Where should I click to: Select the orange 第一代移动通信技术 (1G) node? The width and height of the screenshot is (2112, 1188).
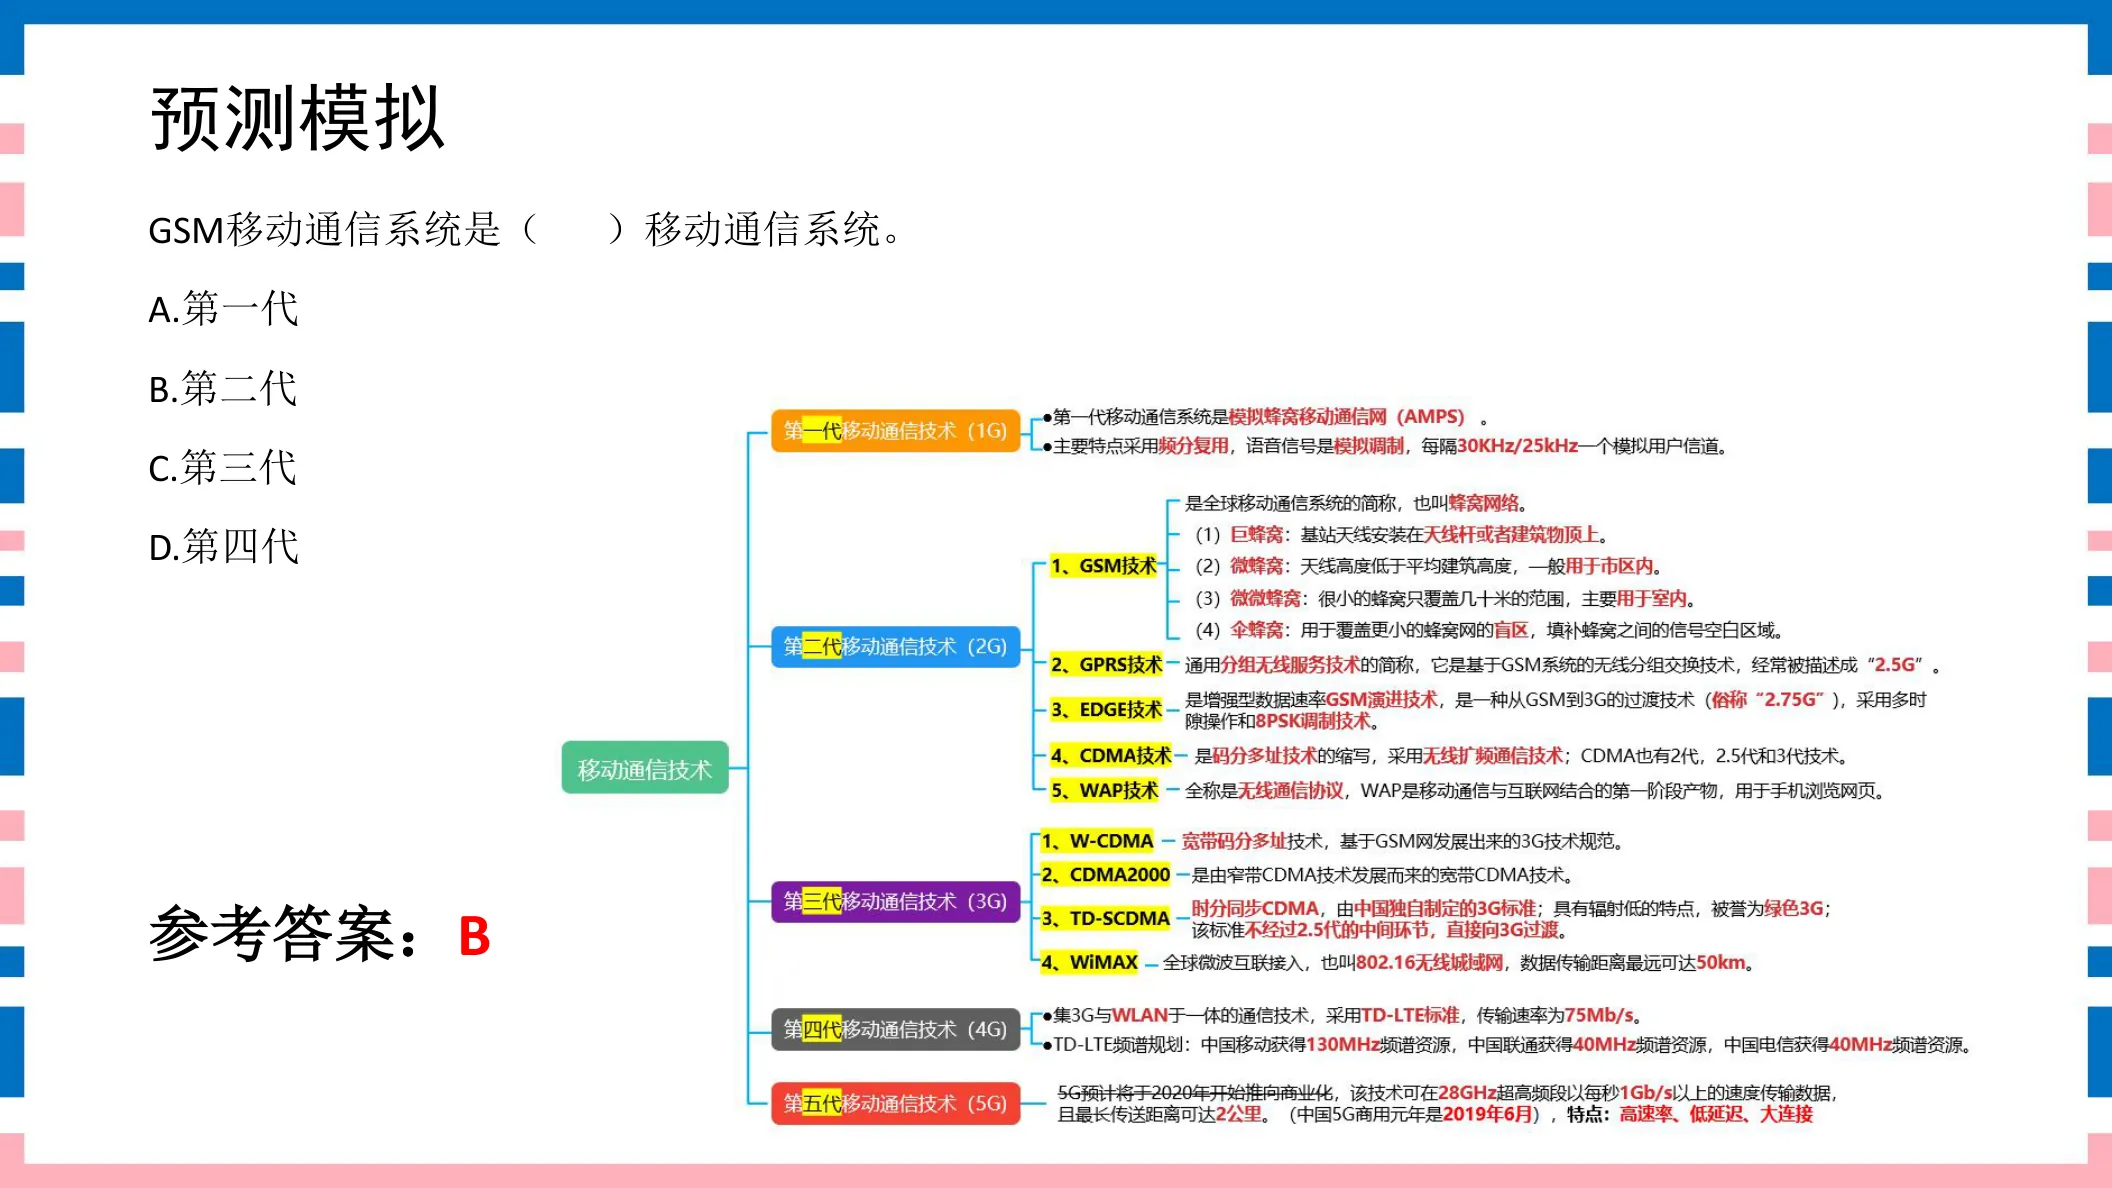(x=895, y=431)
